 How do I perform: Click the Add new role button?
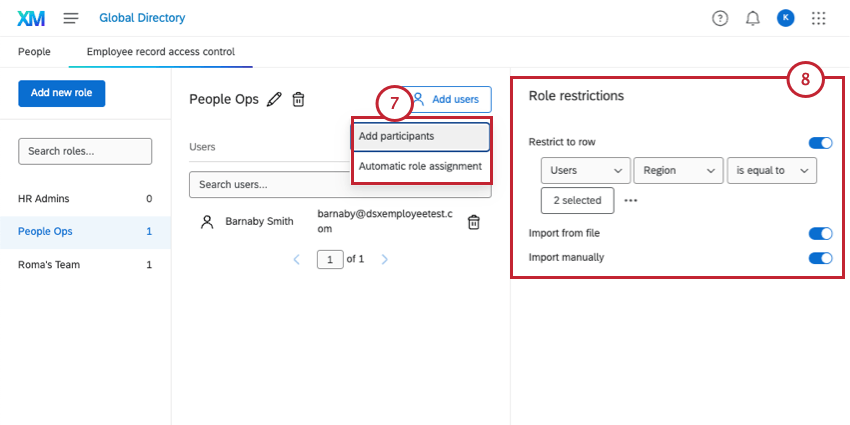point(62,92)
